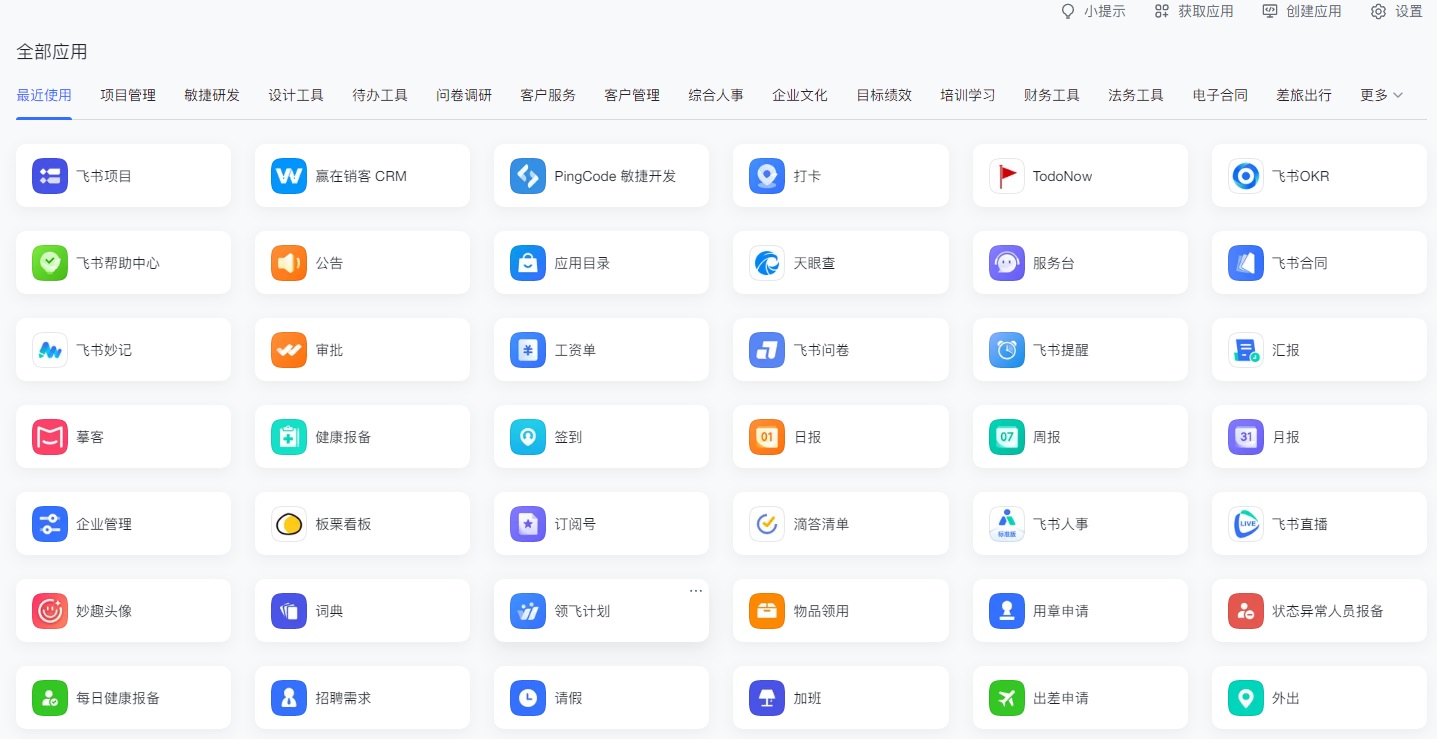
Task: Launch 赢在销客 CRM
Action: pyautogui.click(x=362, y=176)
